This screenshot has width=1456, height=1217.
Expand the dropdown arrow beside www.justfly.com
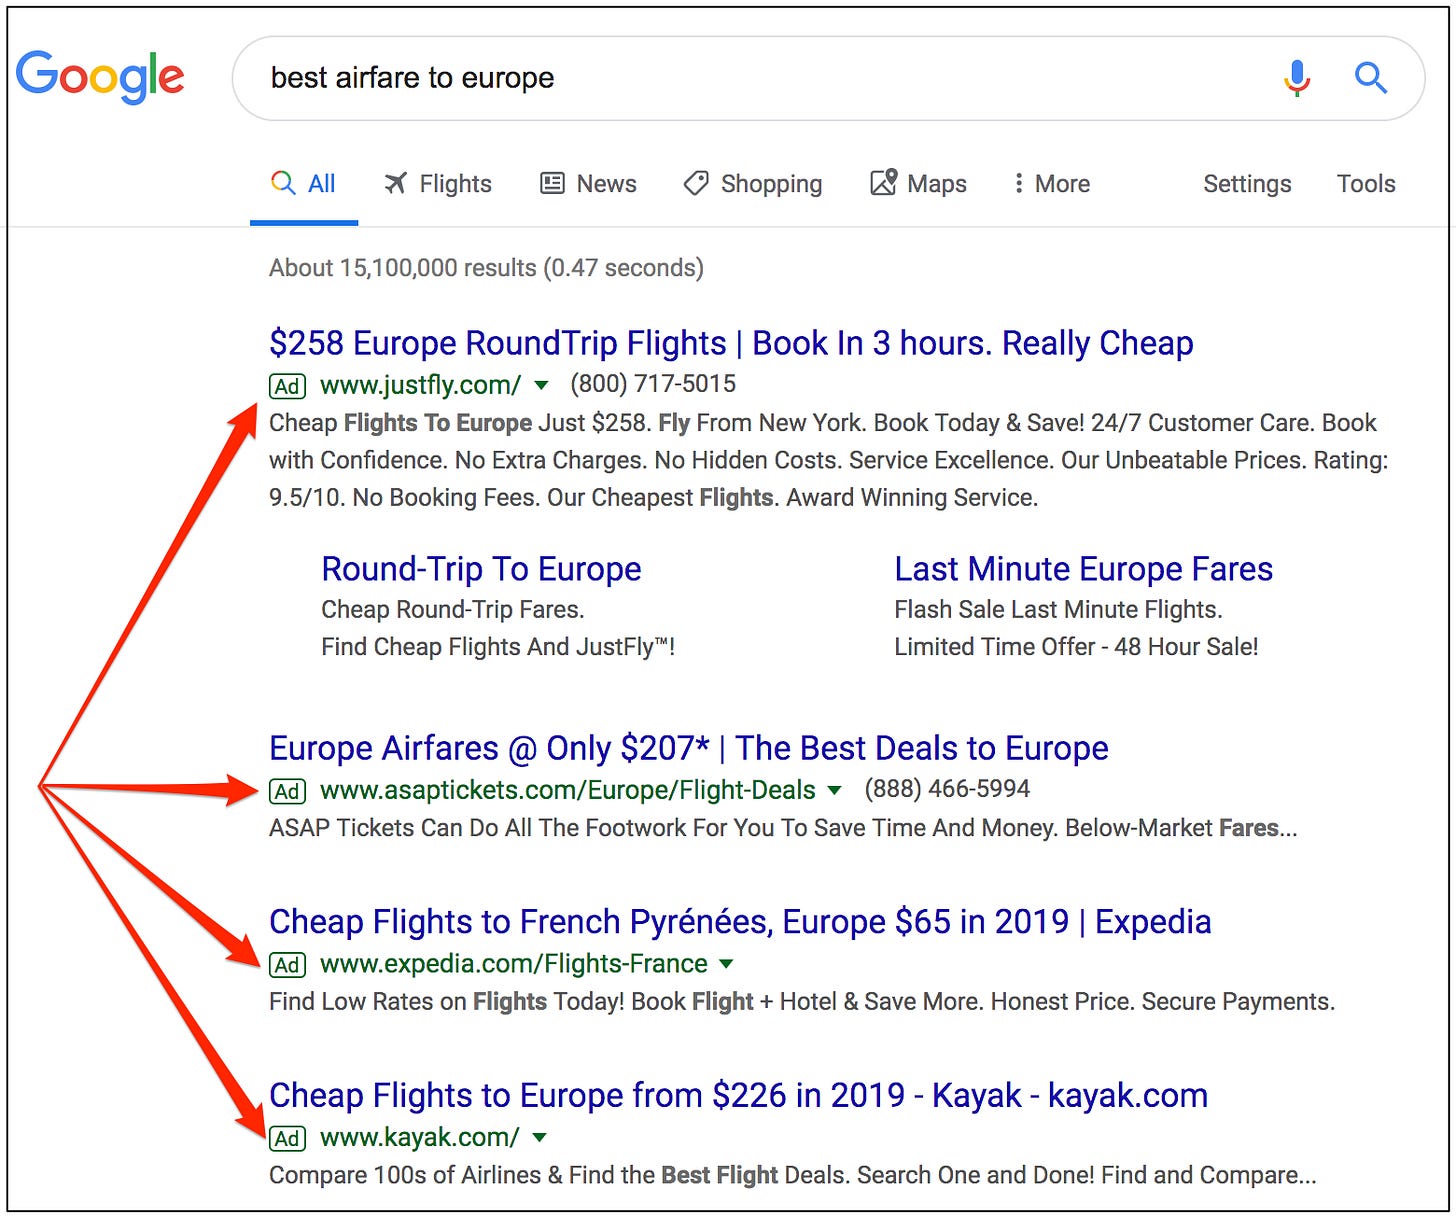pyautogui.click(x=541, y=385)
